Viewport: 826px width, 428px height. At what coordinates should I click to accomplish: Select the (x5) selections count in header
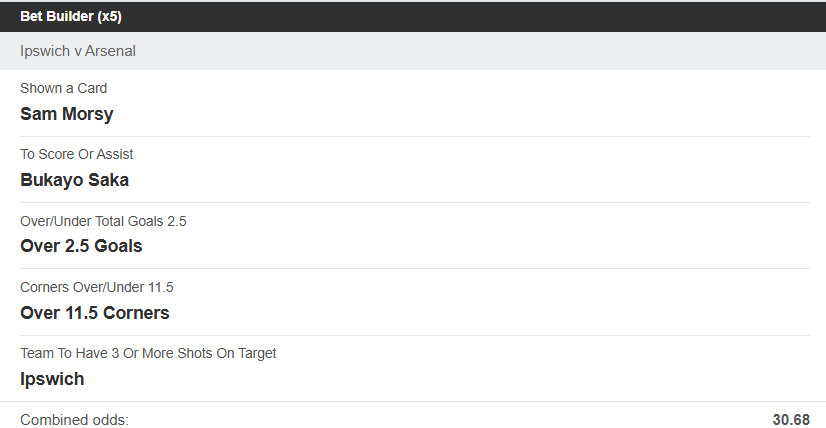click(x=109, y=16)
